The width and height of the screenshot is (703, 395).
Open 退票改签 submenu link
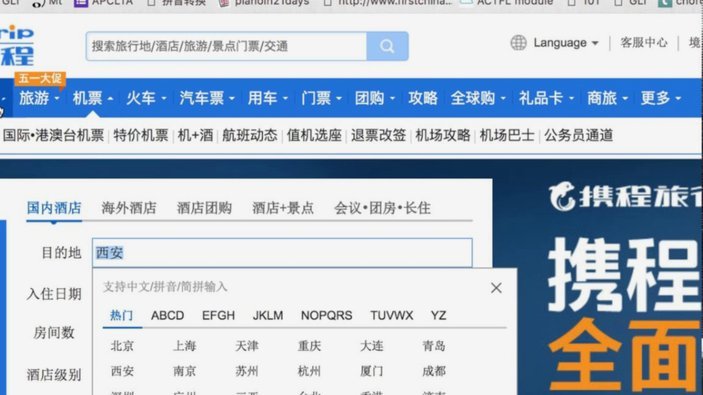point(378,135)
